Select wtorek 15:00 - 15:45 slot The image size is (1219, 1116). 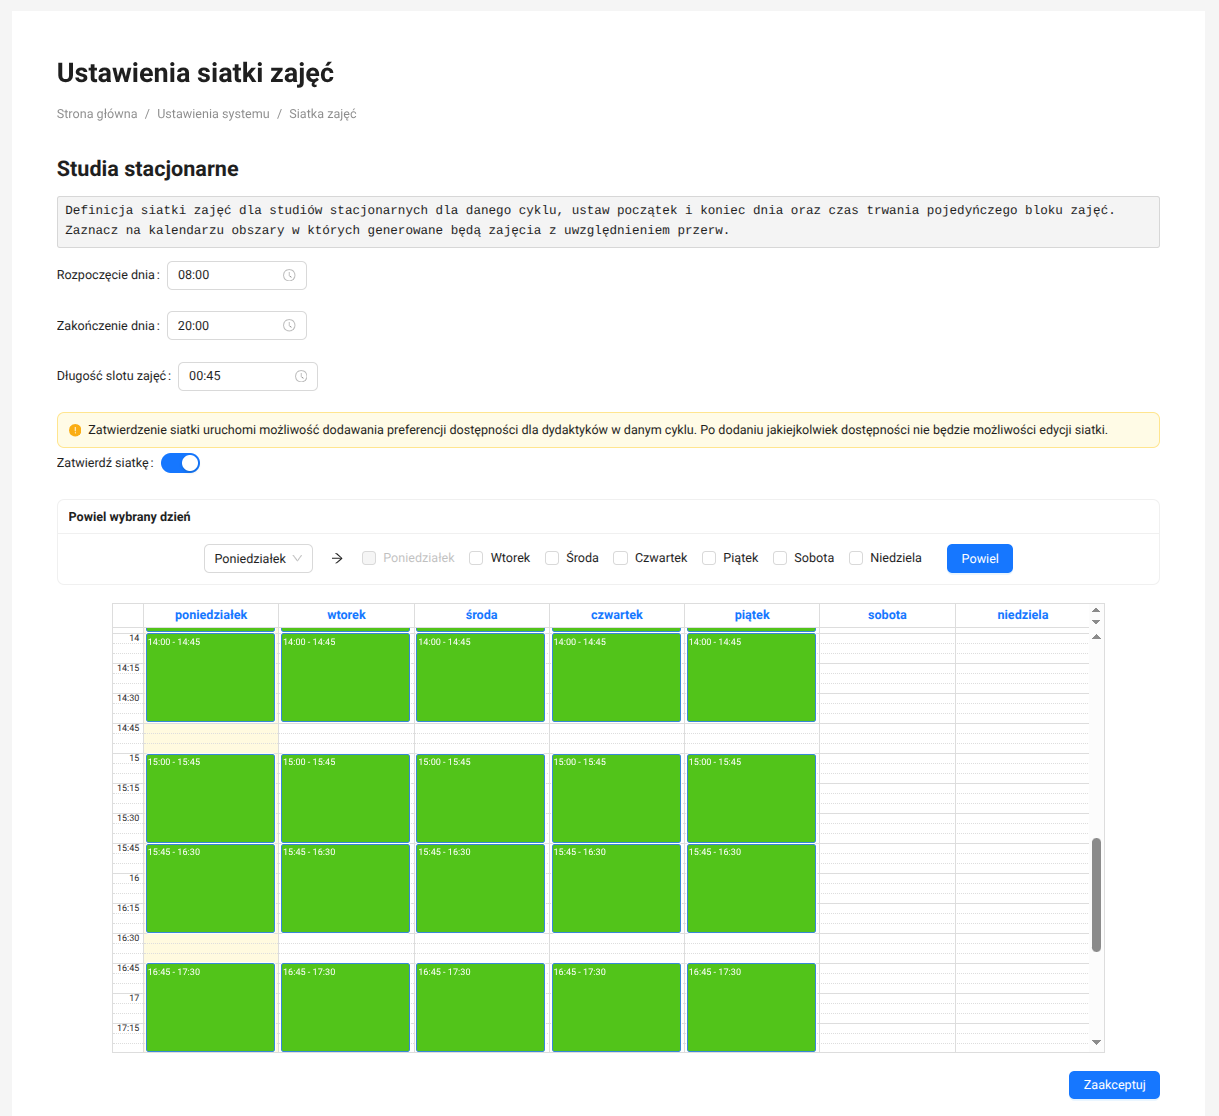click(x=345, y=798)
